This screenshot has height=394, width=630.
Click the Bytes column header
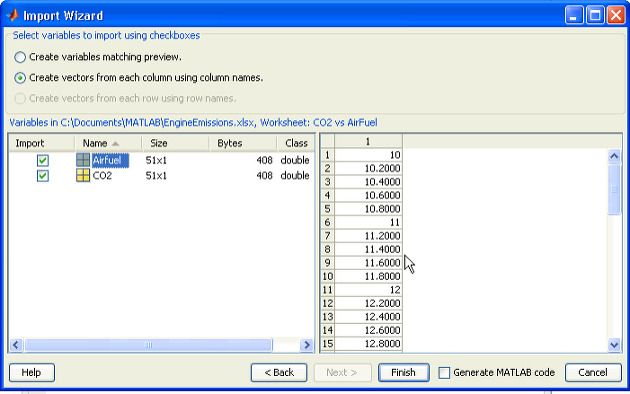tap(243, 143)
